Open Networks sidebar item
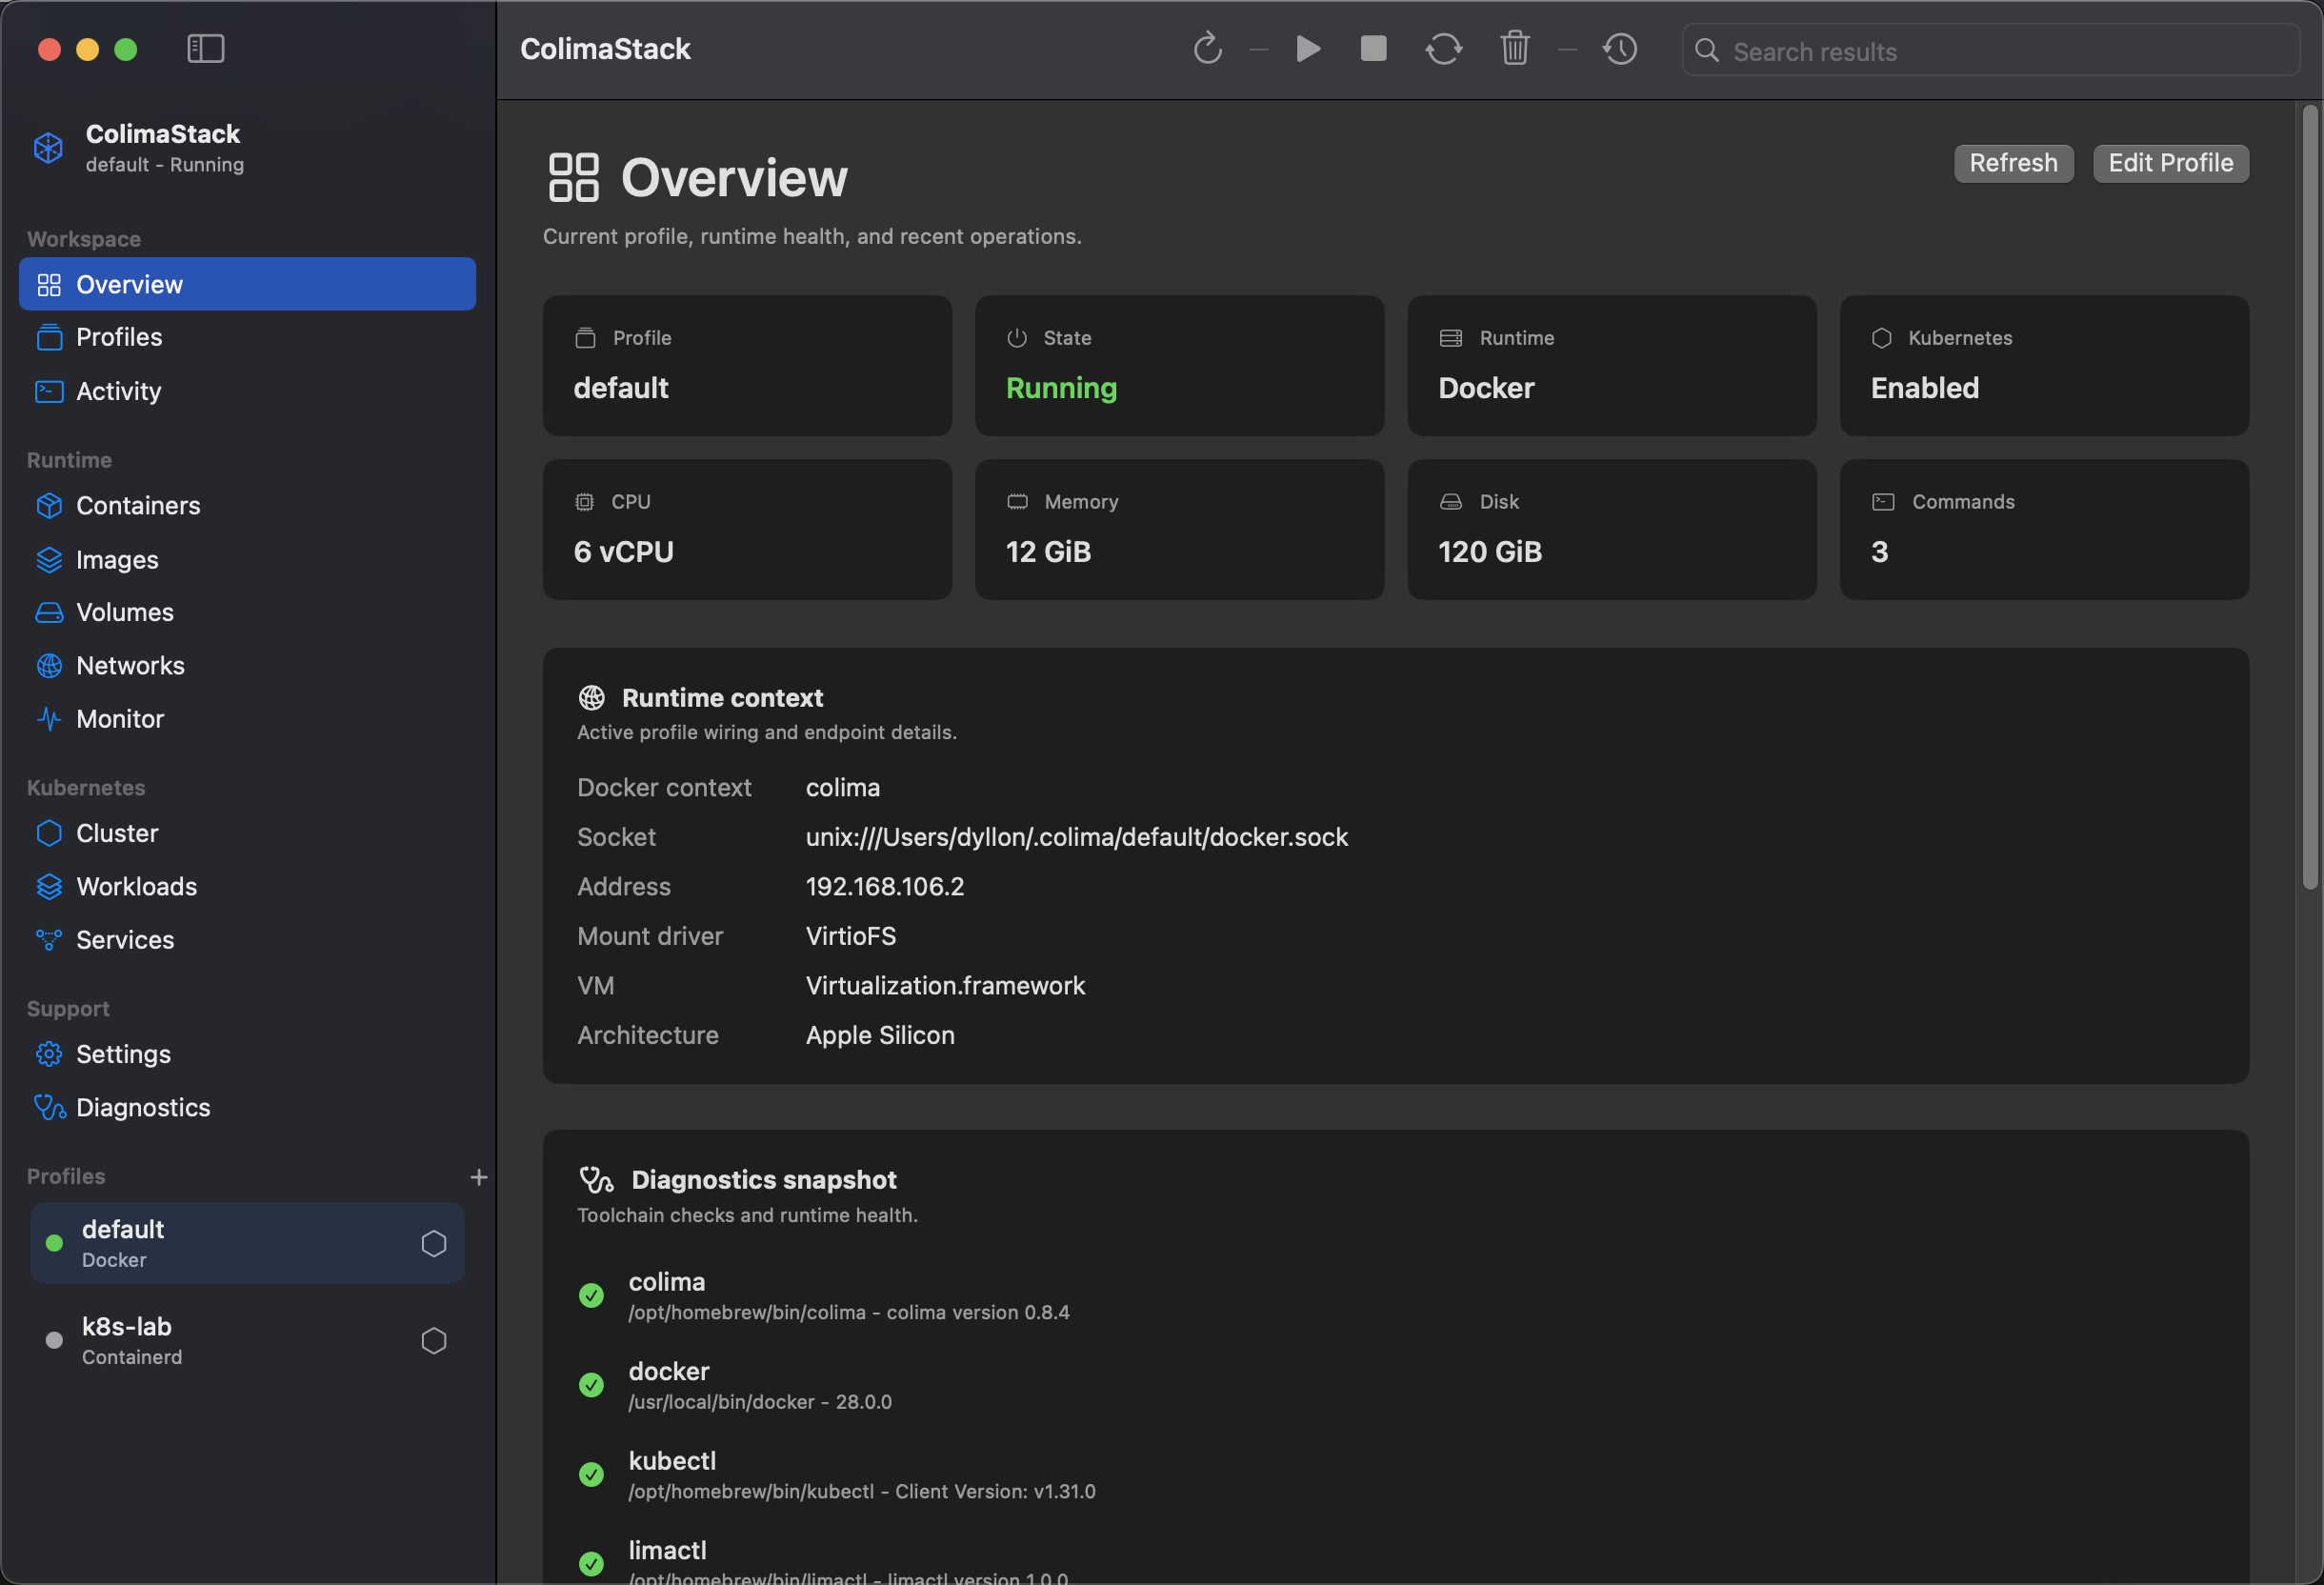The height and width of the screenshot is (1585, 2324). pyautogui.click(x=247, y=666)
